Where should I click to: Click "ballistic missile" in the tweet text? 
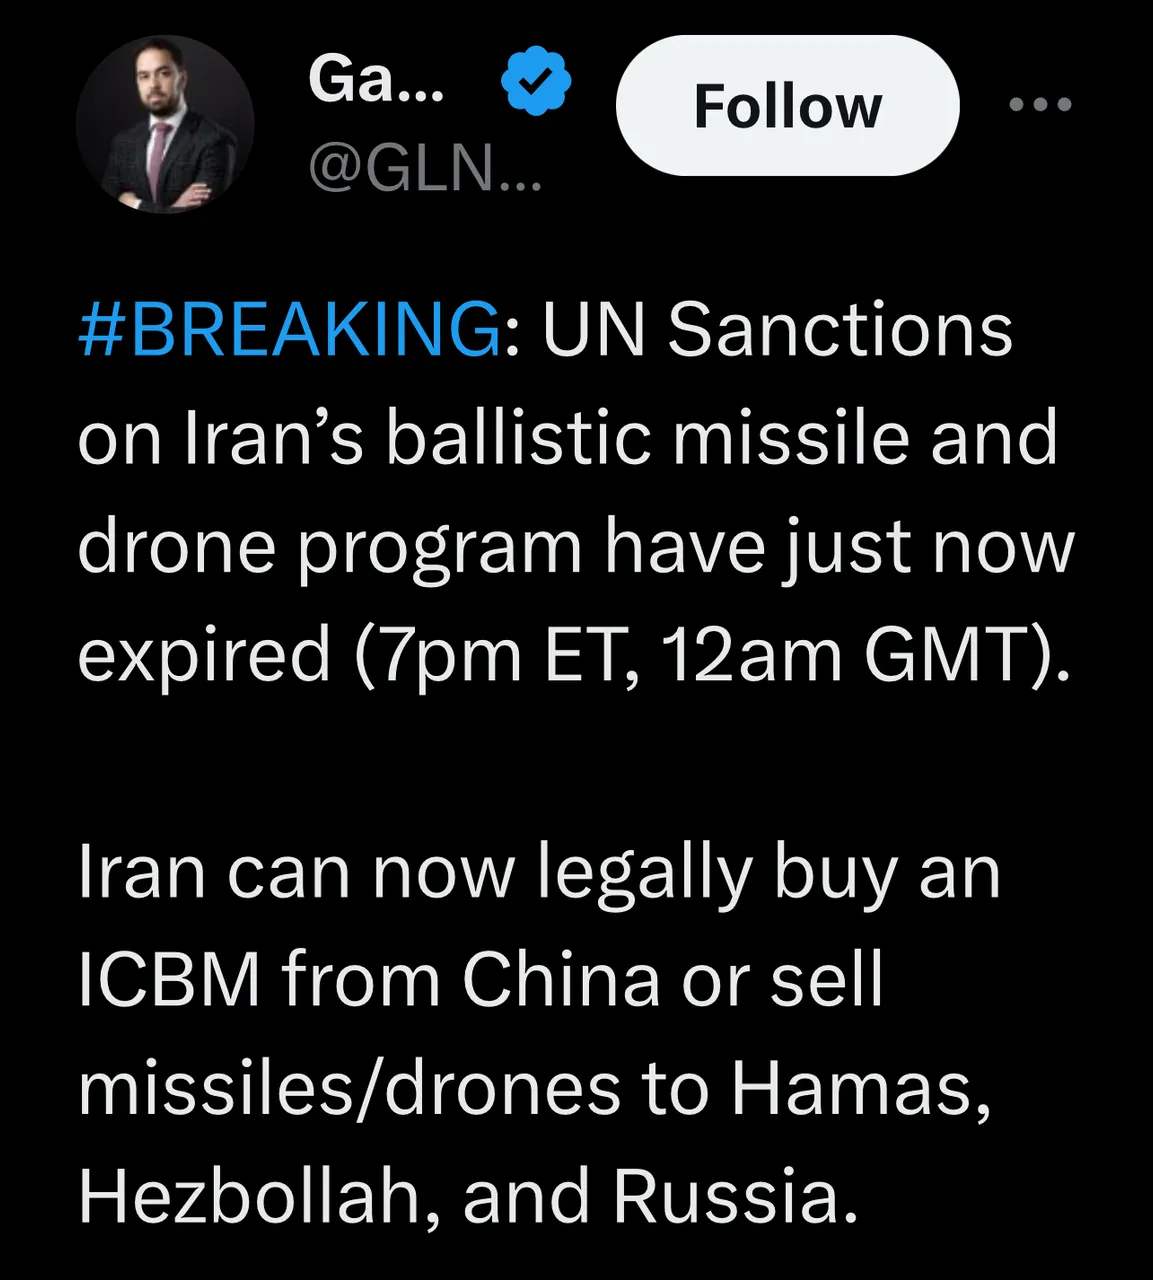pyautogui.click(x=646, y=439)
